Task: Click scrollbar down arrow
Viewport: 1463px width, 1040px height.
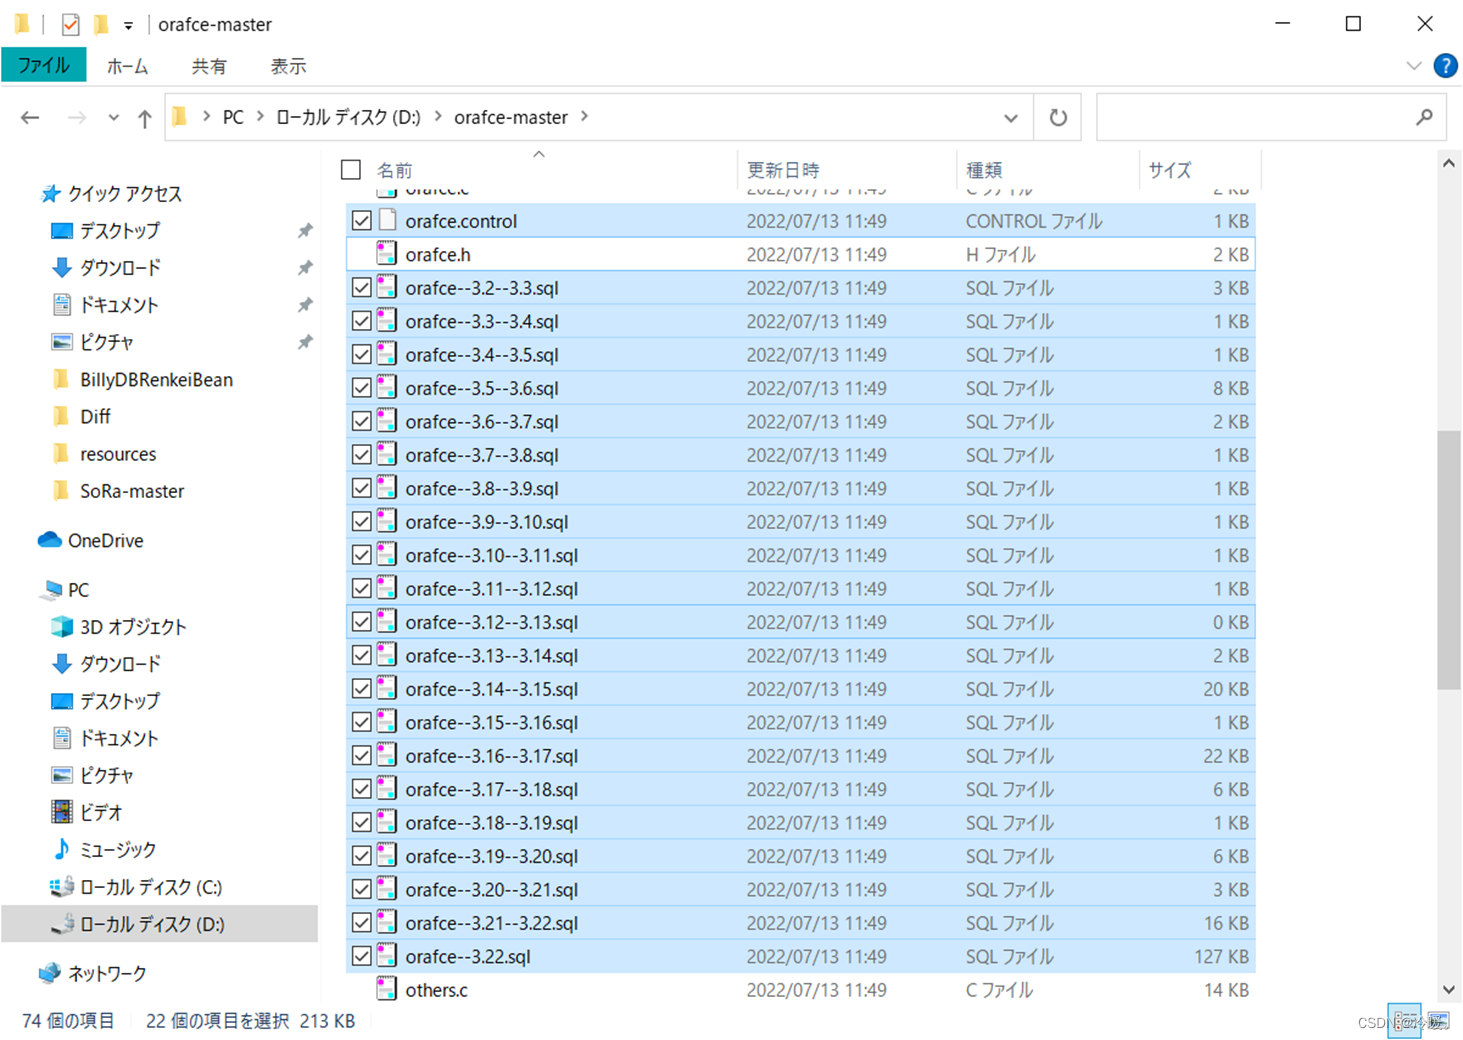Action: point(1449,990)
